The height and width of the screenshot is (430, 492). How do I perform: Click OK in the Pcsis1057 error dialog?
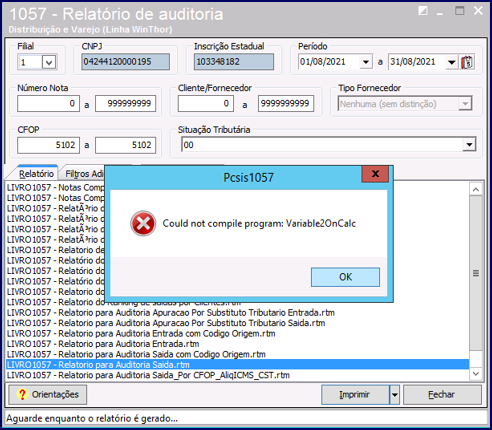point(345,277)
